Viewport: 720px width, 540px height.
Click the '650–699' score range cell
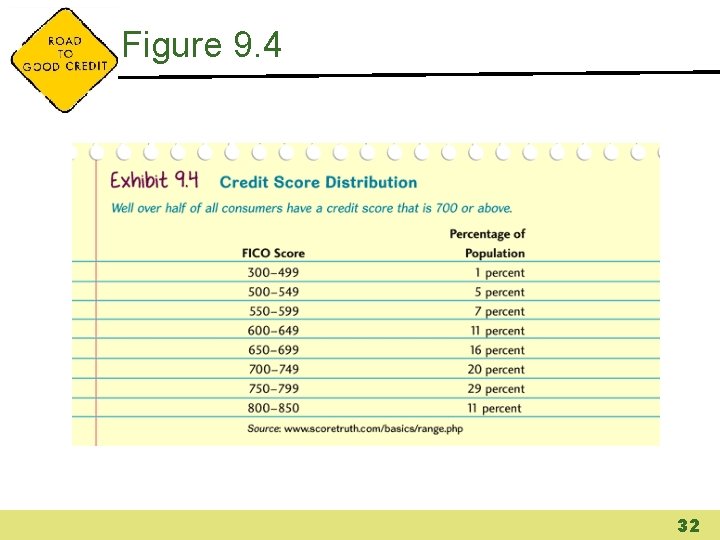[x=273, y=349]
